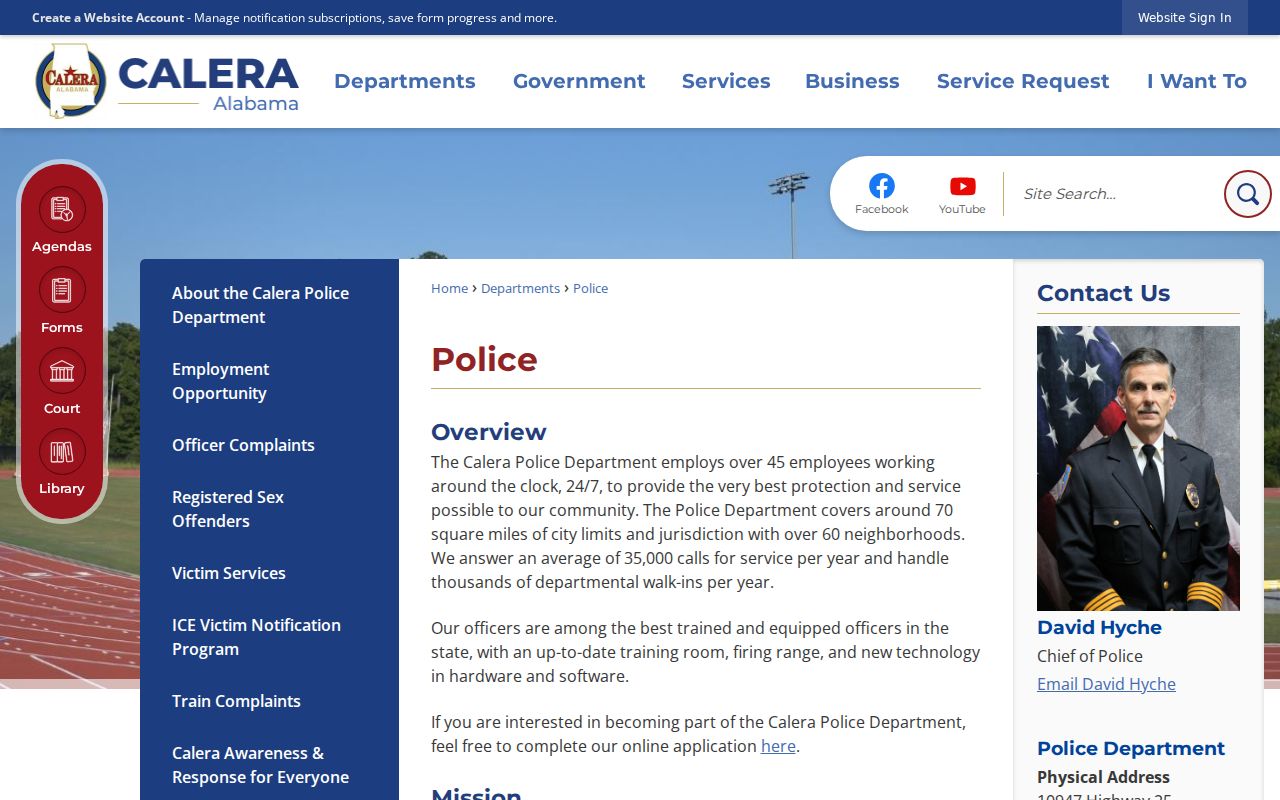Open the Business menu

click(852, 81)
